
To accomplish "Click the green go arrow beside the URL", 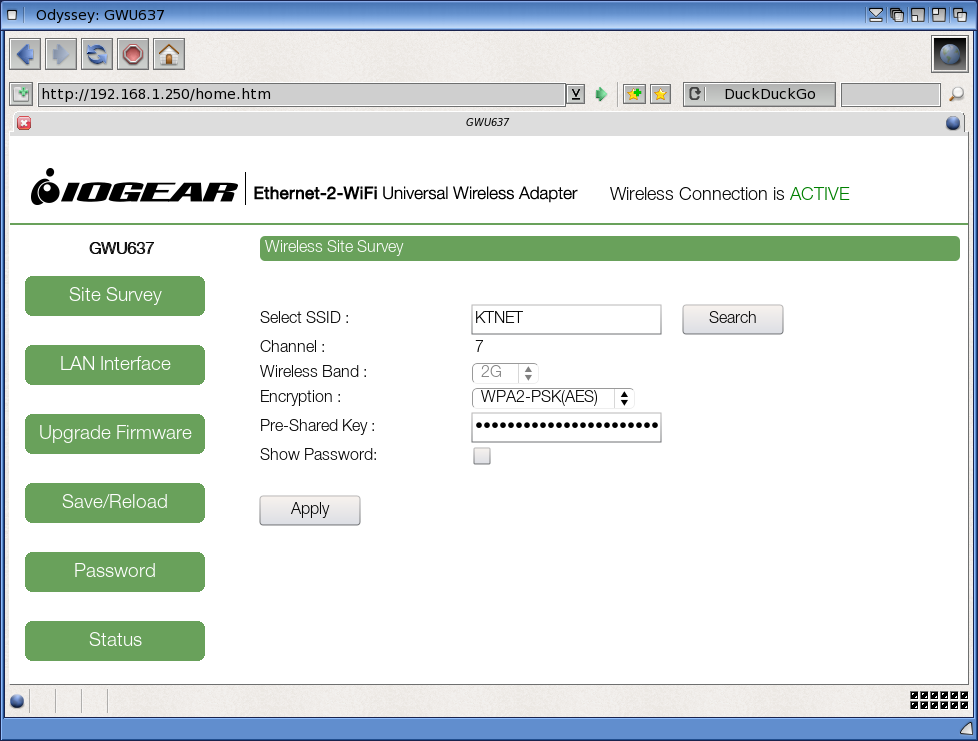I will 601,94.
